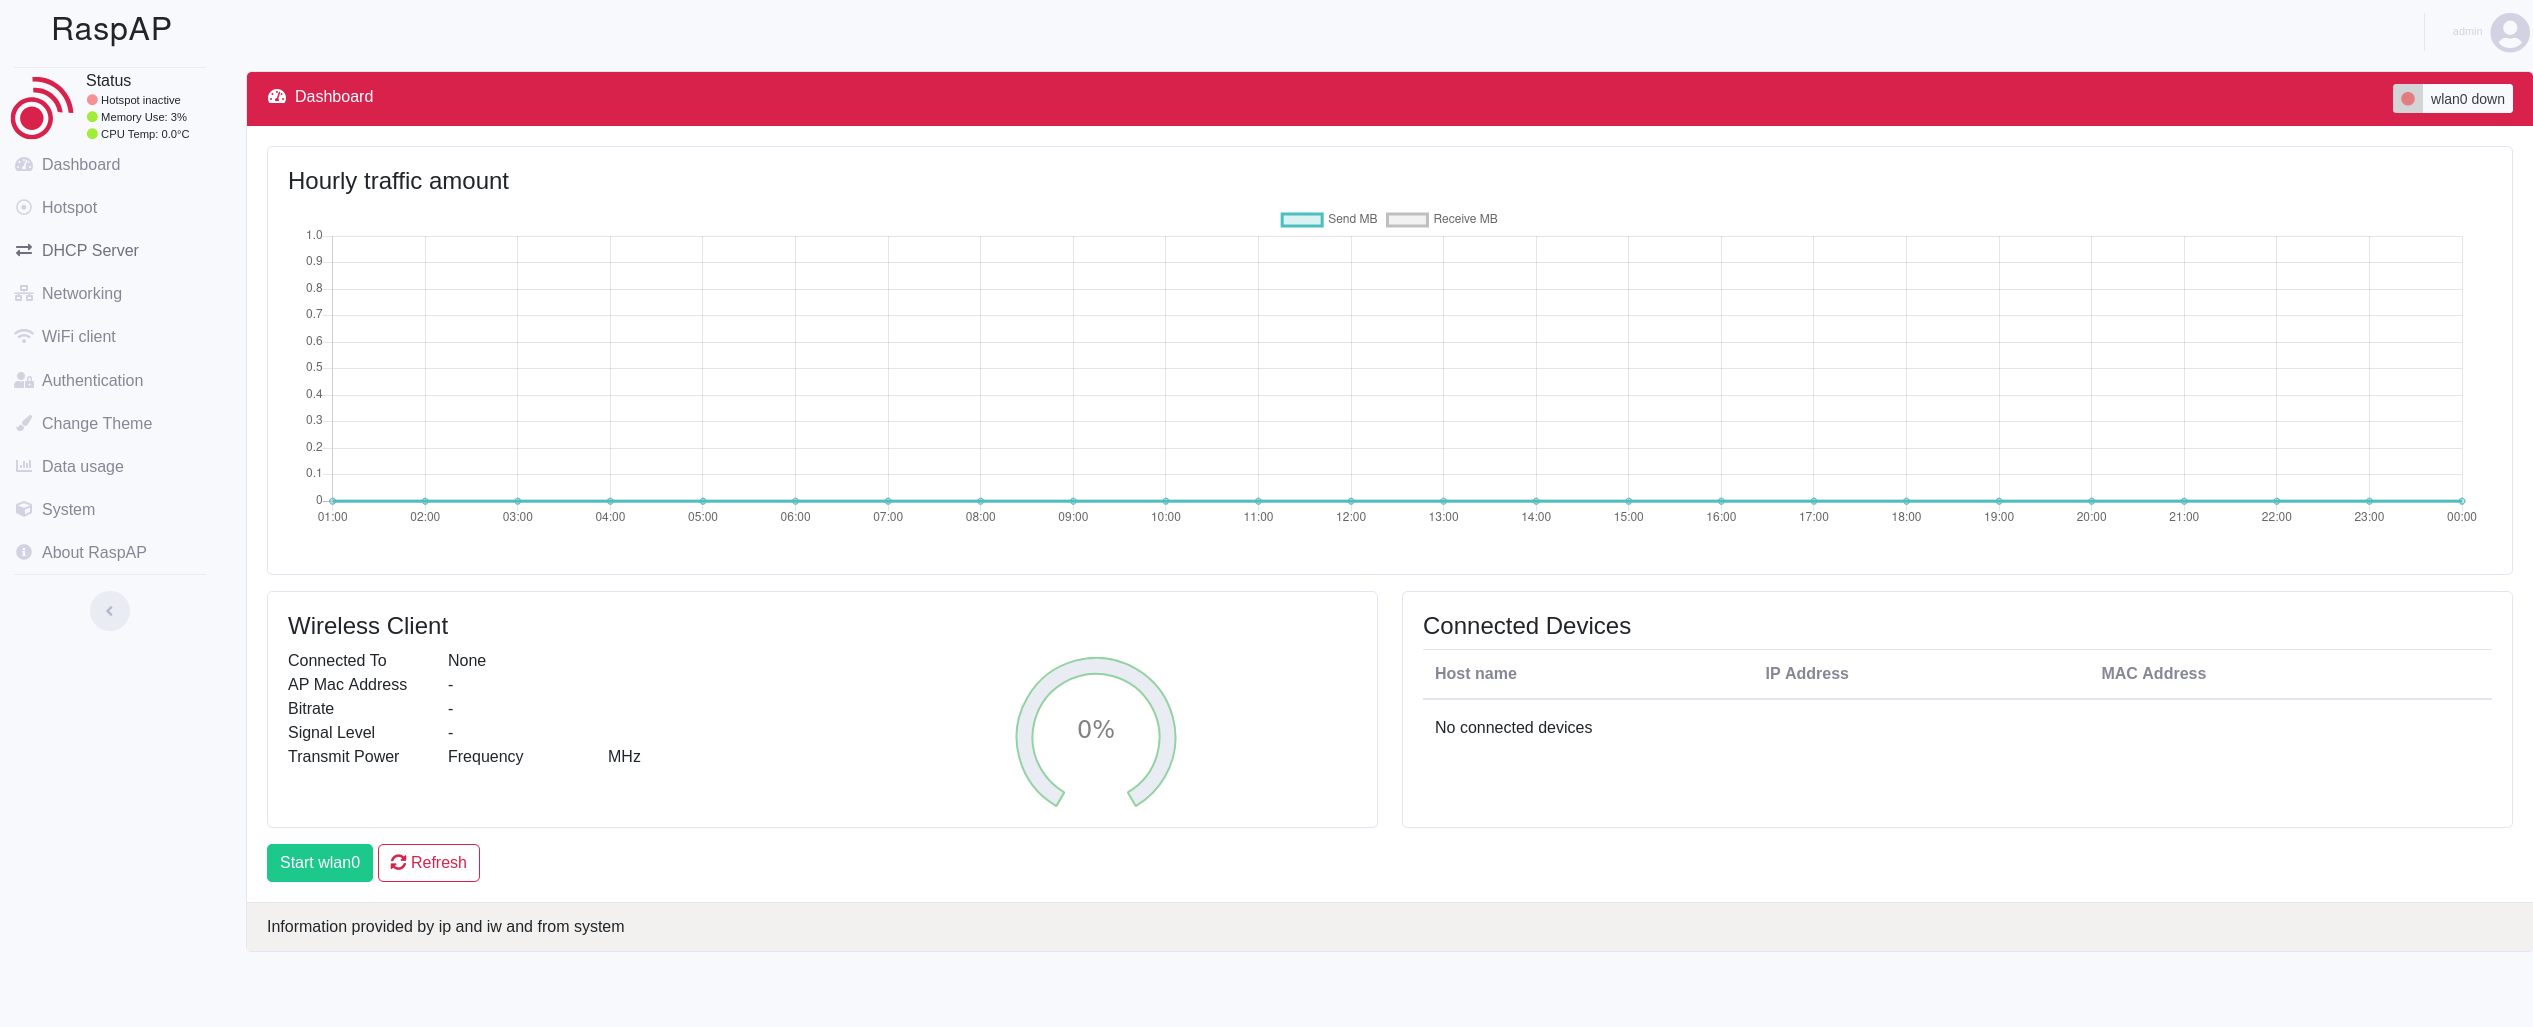
Task: Click the 'Hourly traffic amount' heading
Action: point(398,181)
